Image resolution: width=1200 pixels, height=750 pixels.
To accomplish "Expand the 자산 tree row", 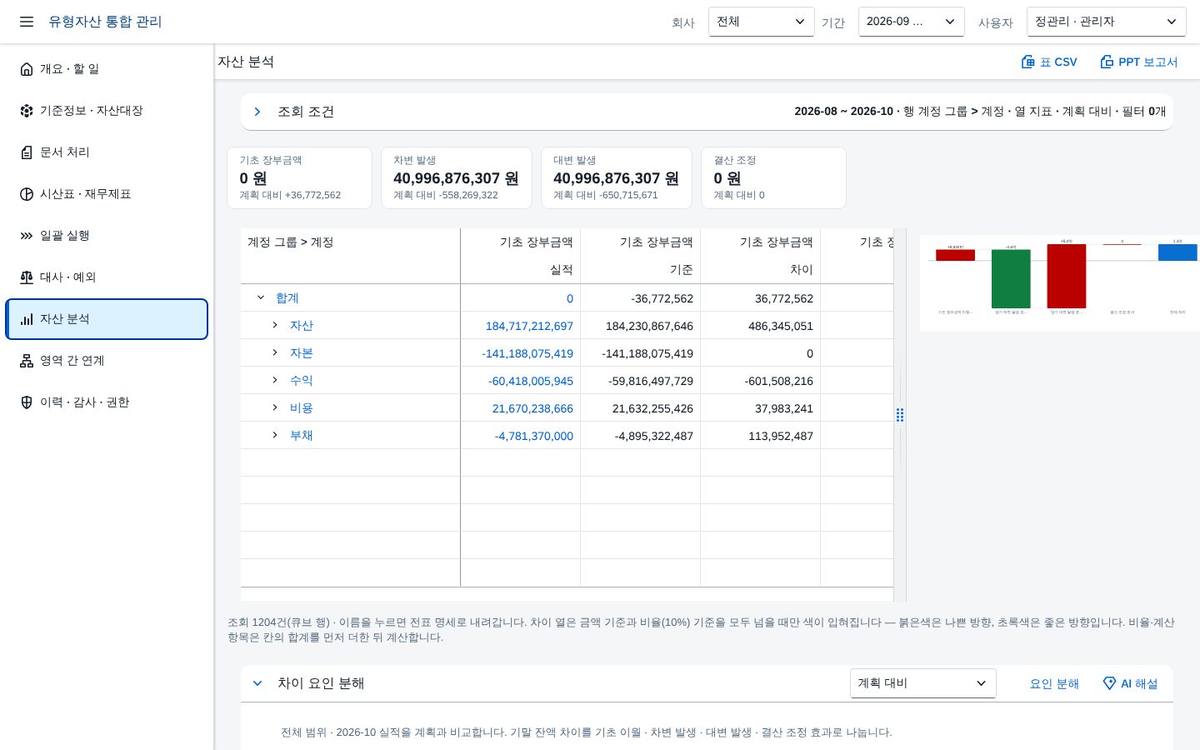I will point(275,325).
